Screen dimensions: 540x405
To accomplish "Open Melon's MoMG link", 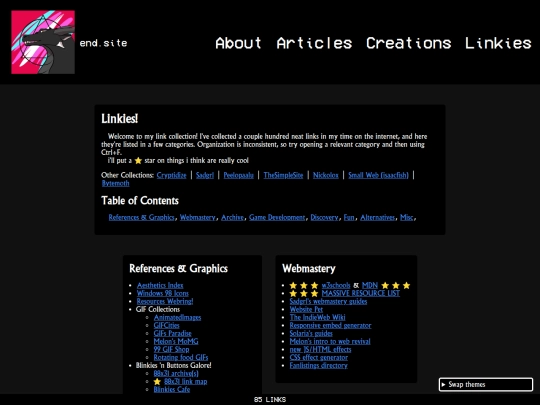I will click(176, 341).
